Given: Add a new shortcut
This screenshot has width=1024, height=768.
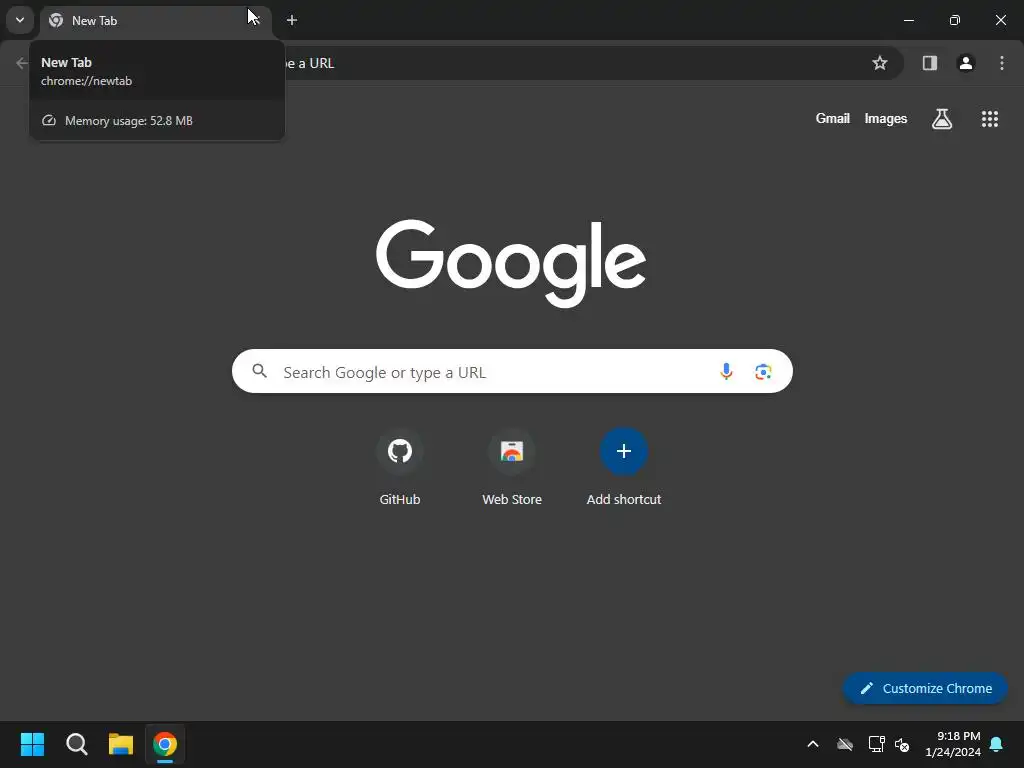Looking at the screenshot, I should pyautogui.click(x=624, y=468).
